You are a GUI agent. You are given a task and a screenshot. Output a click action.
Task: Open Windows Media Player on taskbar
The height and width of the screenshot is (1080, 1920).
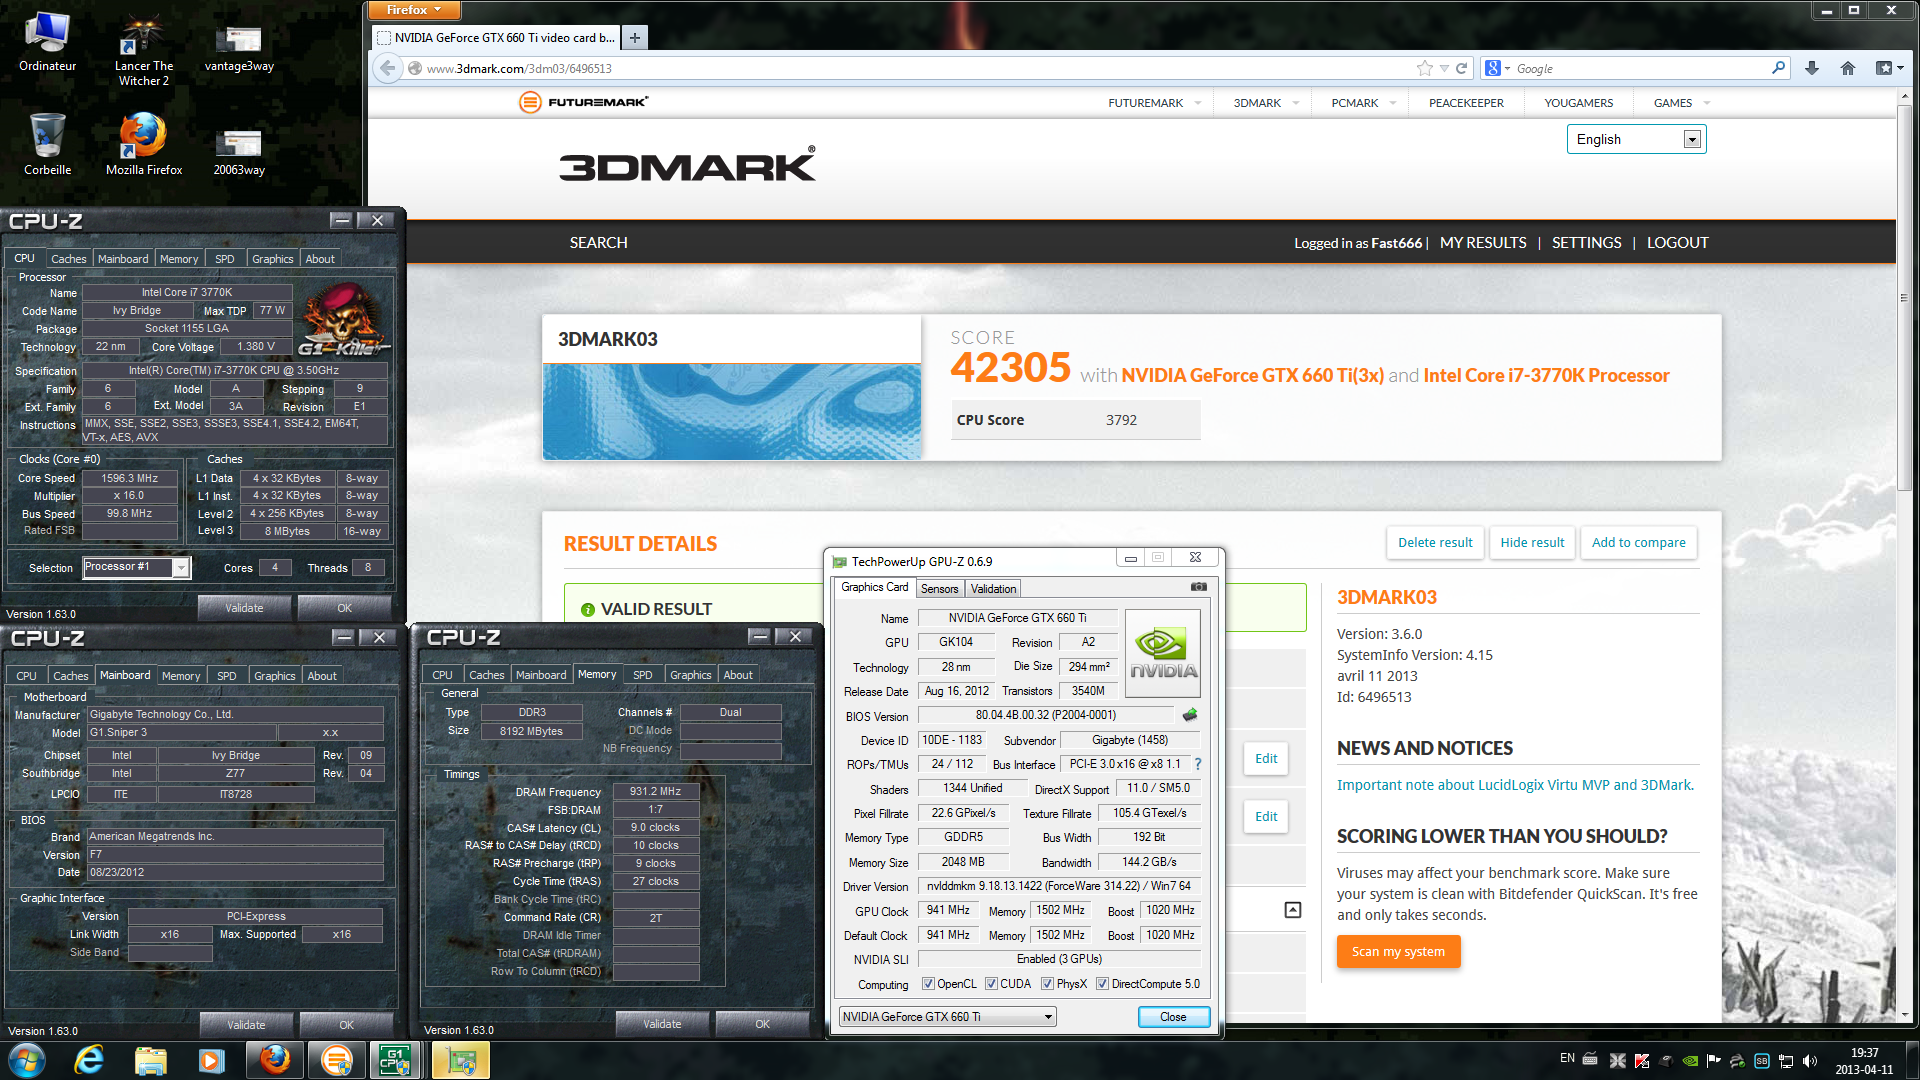tap(211, 1060)
